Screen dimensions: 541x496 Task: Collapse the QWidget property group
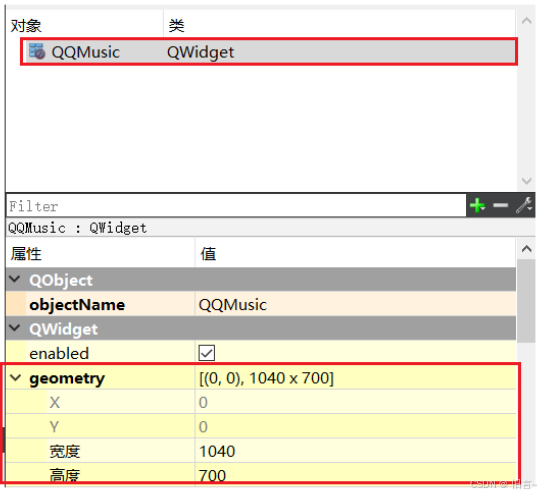click(14, 328)
